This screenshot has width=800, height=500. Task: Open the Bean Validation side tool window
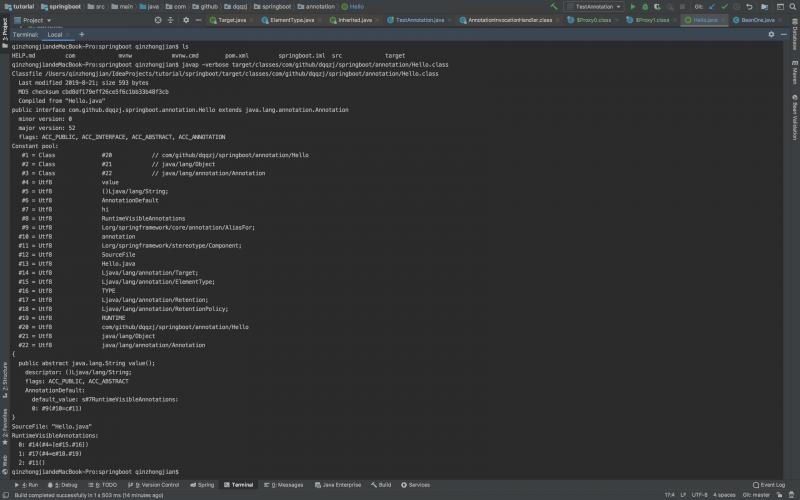[x=794, y=117]
